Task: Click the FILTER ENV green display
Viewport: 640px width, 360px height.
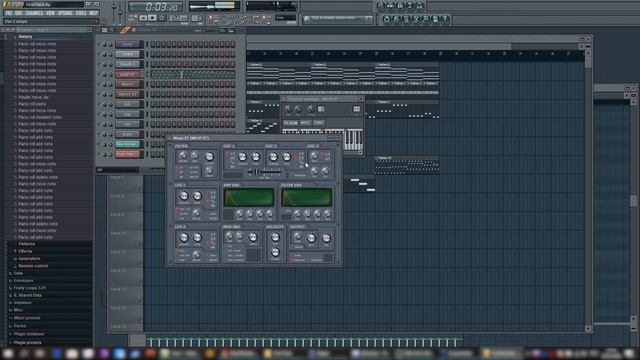Action: [x=307, y=198]
